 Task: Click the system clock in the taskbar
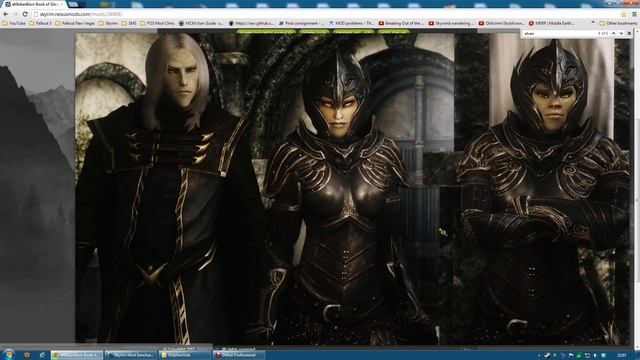tap(622, 356)
